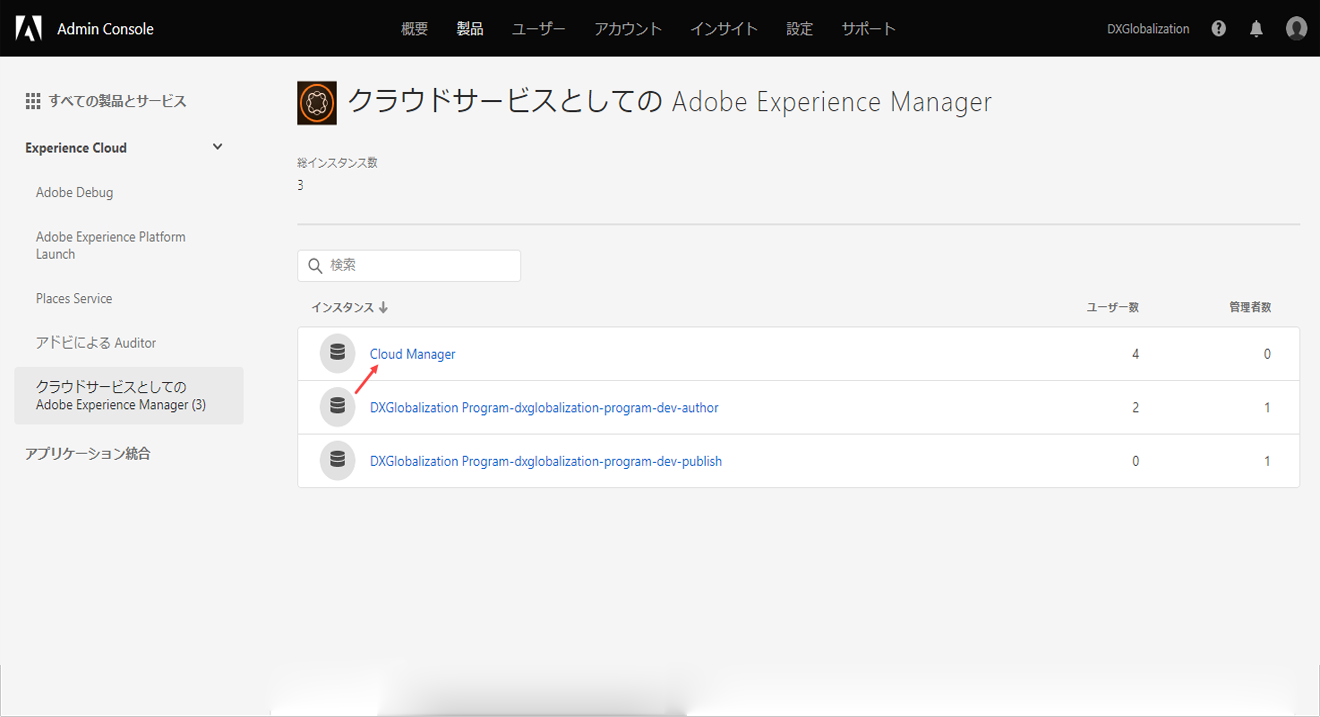Click the DXGlobalization organization name
The image size is (1320, 717).
1148,29
